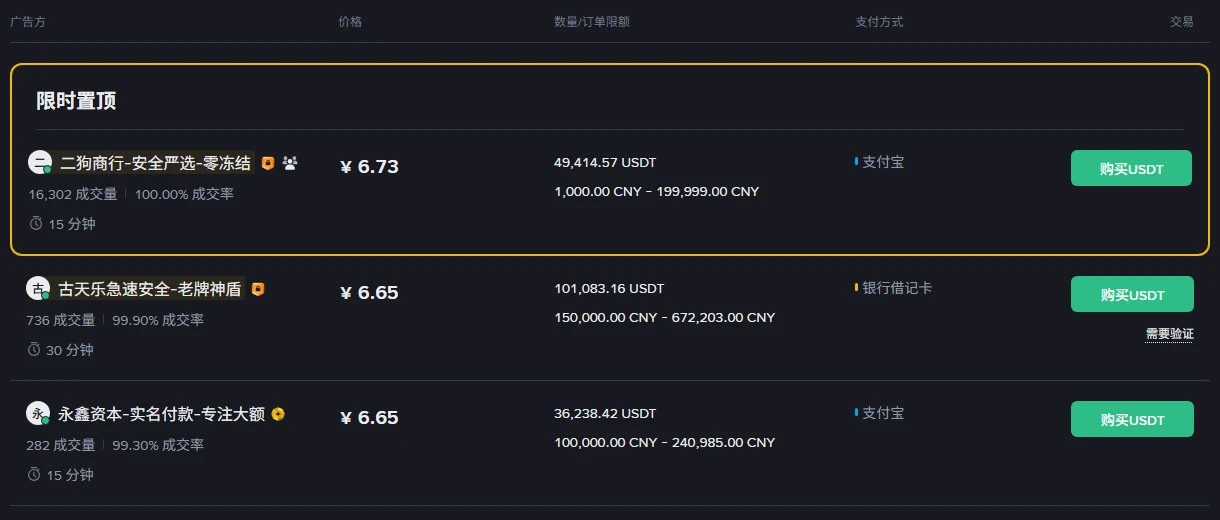Viewport: 1220px width, 520px height.
Task: Click the clock icon beside 30 分钟
Action: [34, 350]
